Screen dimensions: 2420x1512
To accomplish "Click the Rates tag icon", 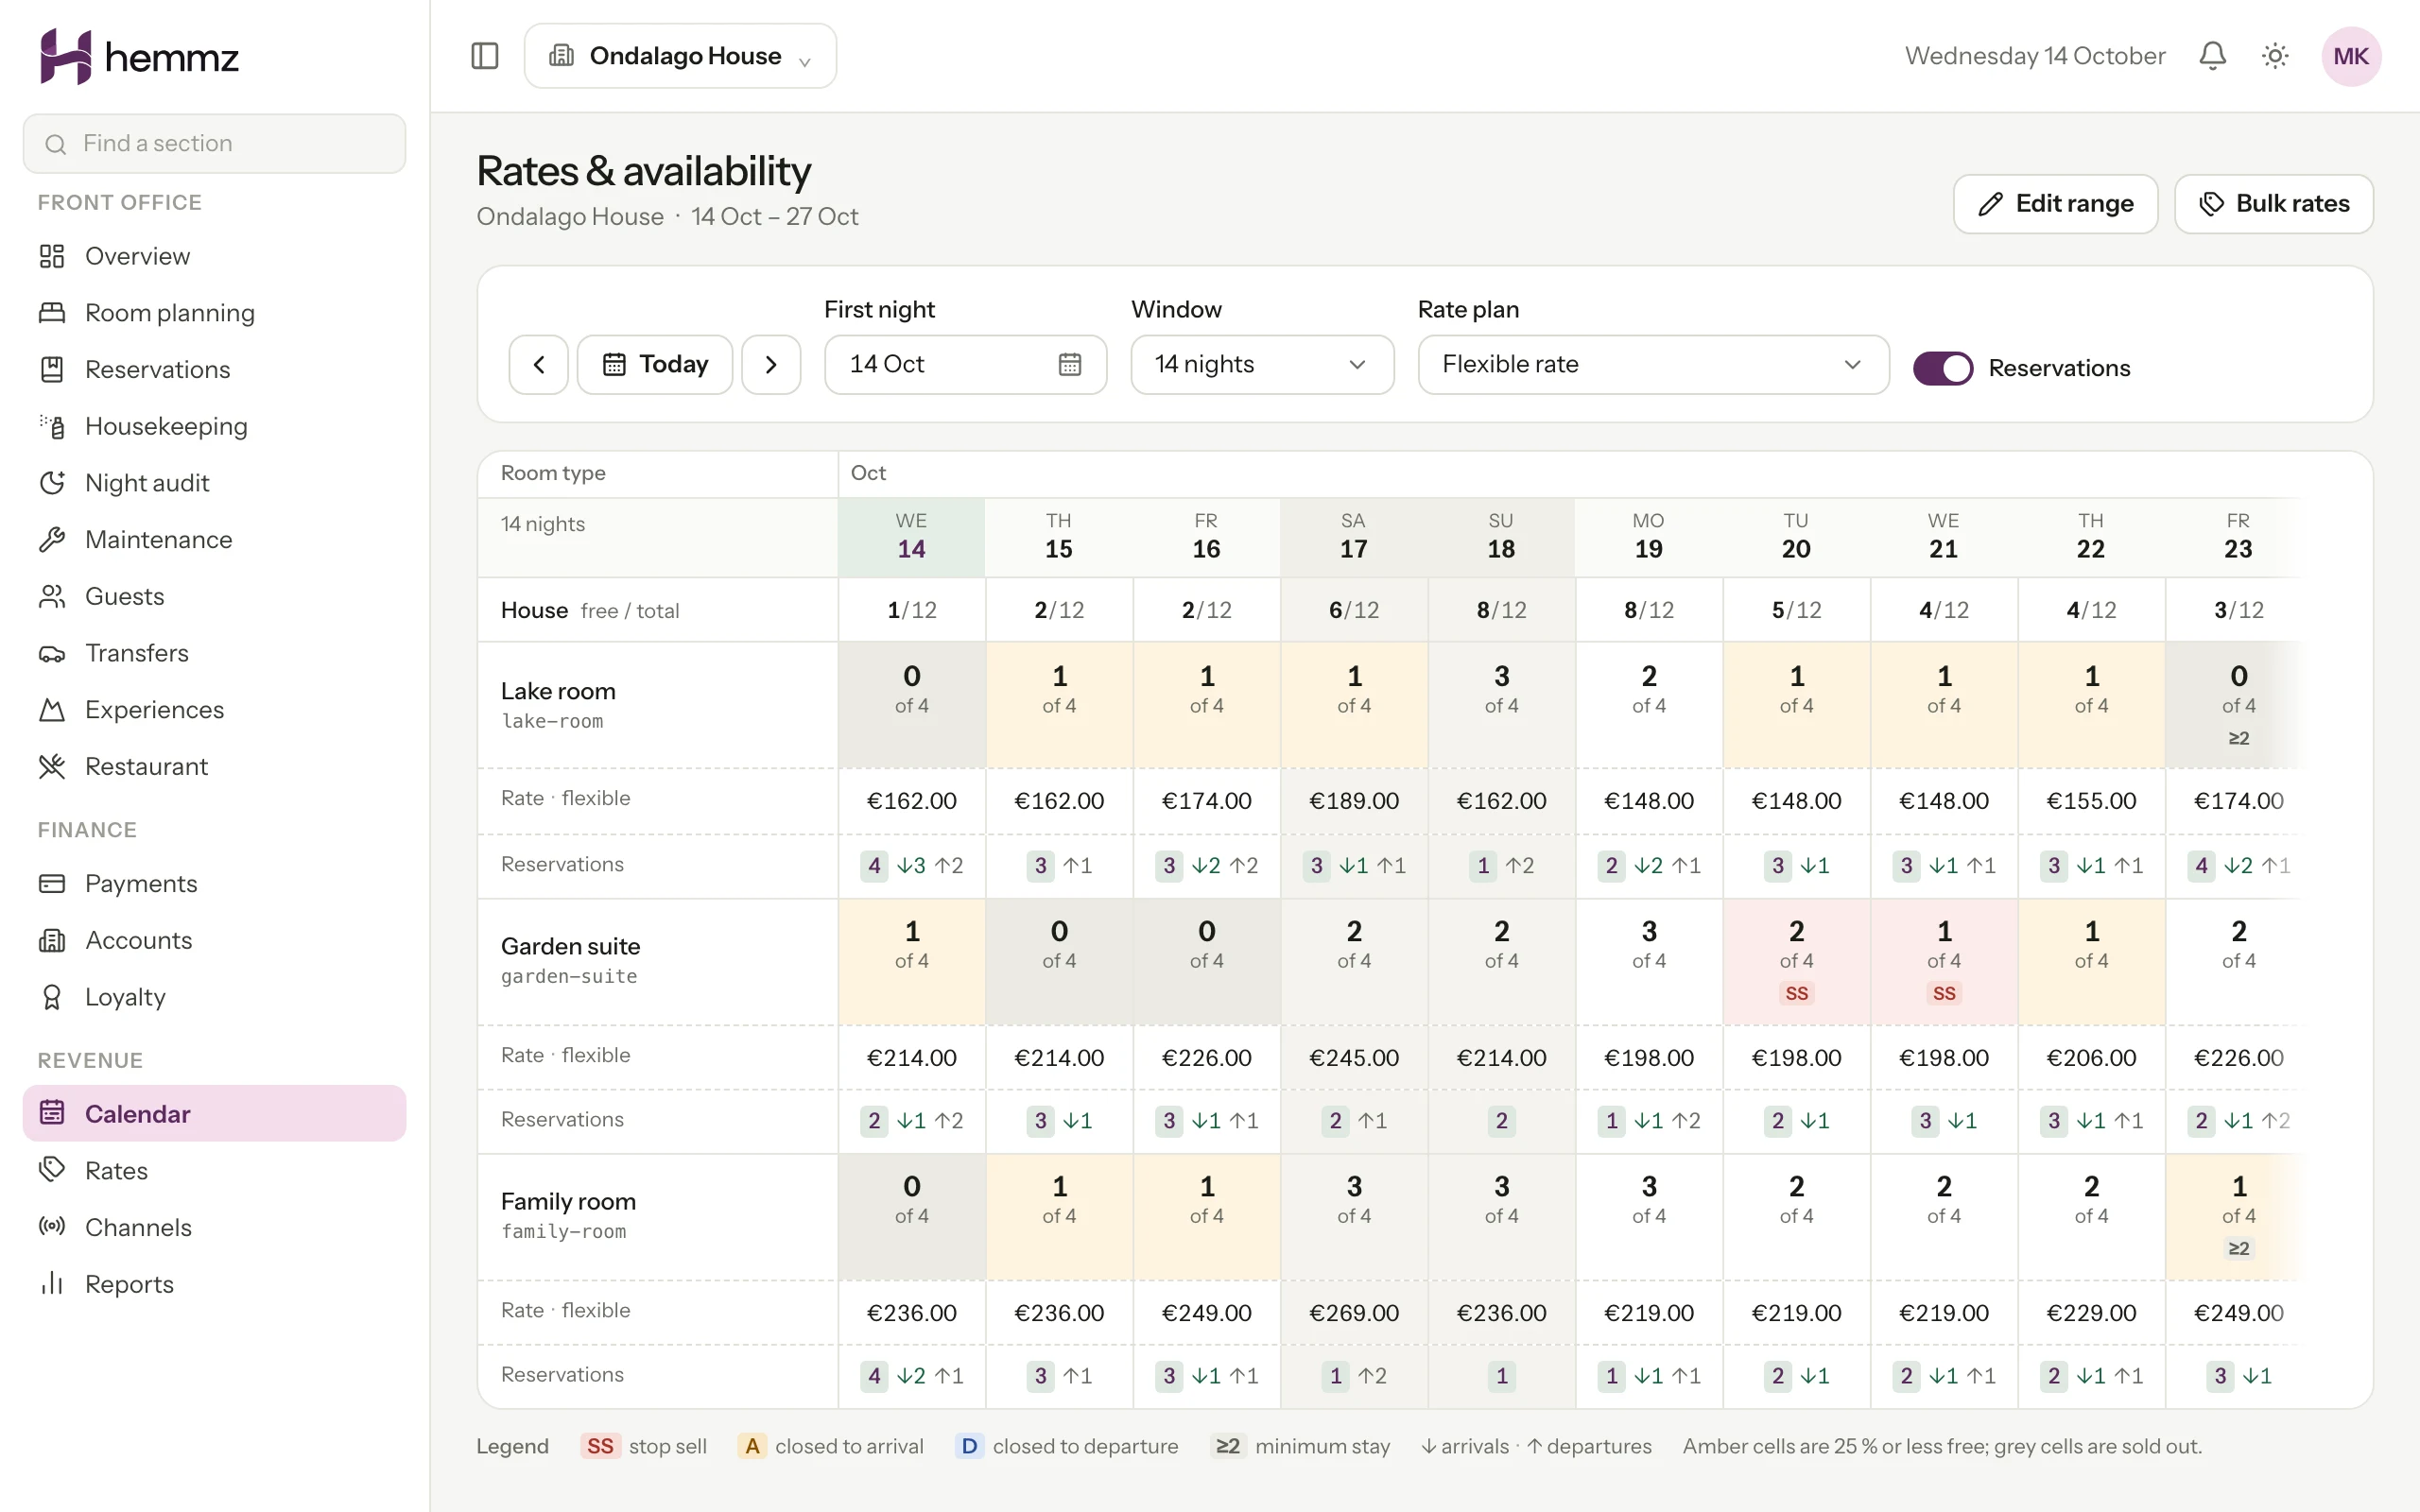I will pyautogui.click(x=52, y=1170).
